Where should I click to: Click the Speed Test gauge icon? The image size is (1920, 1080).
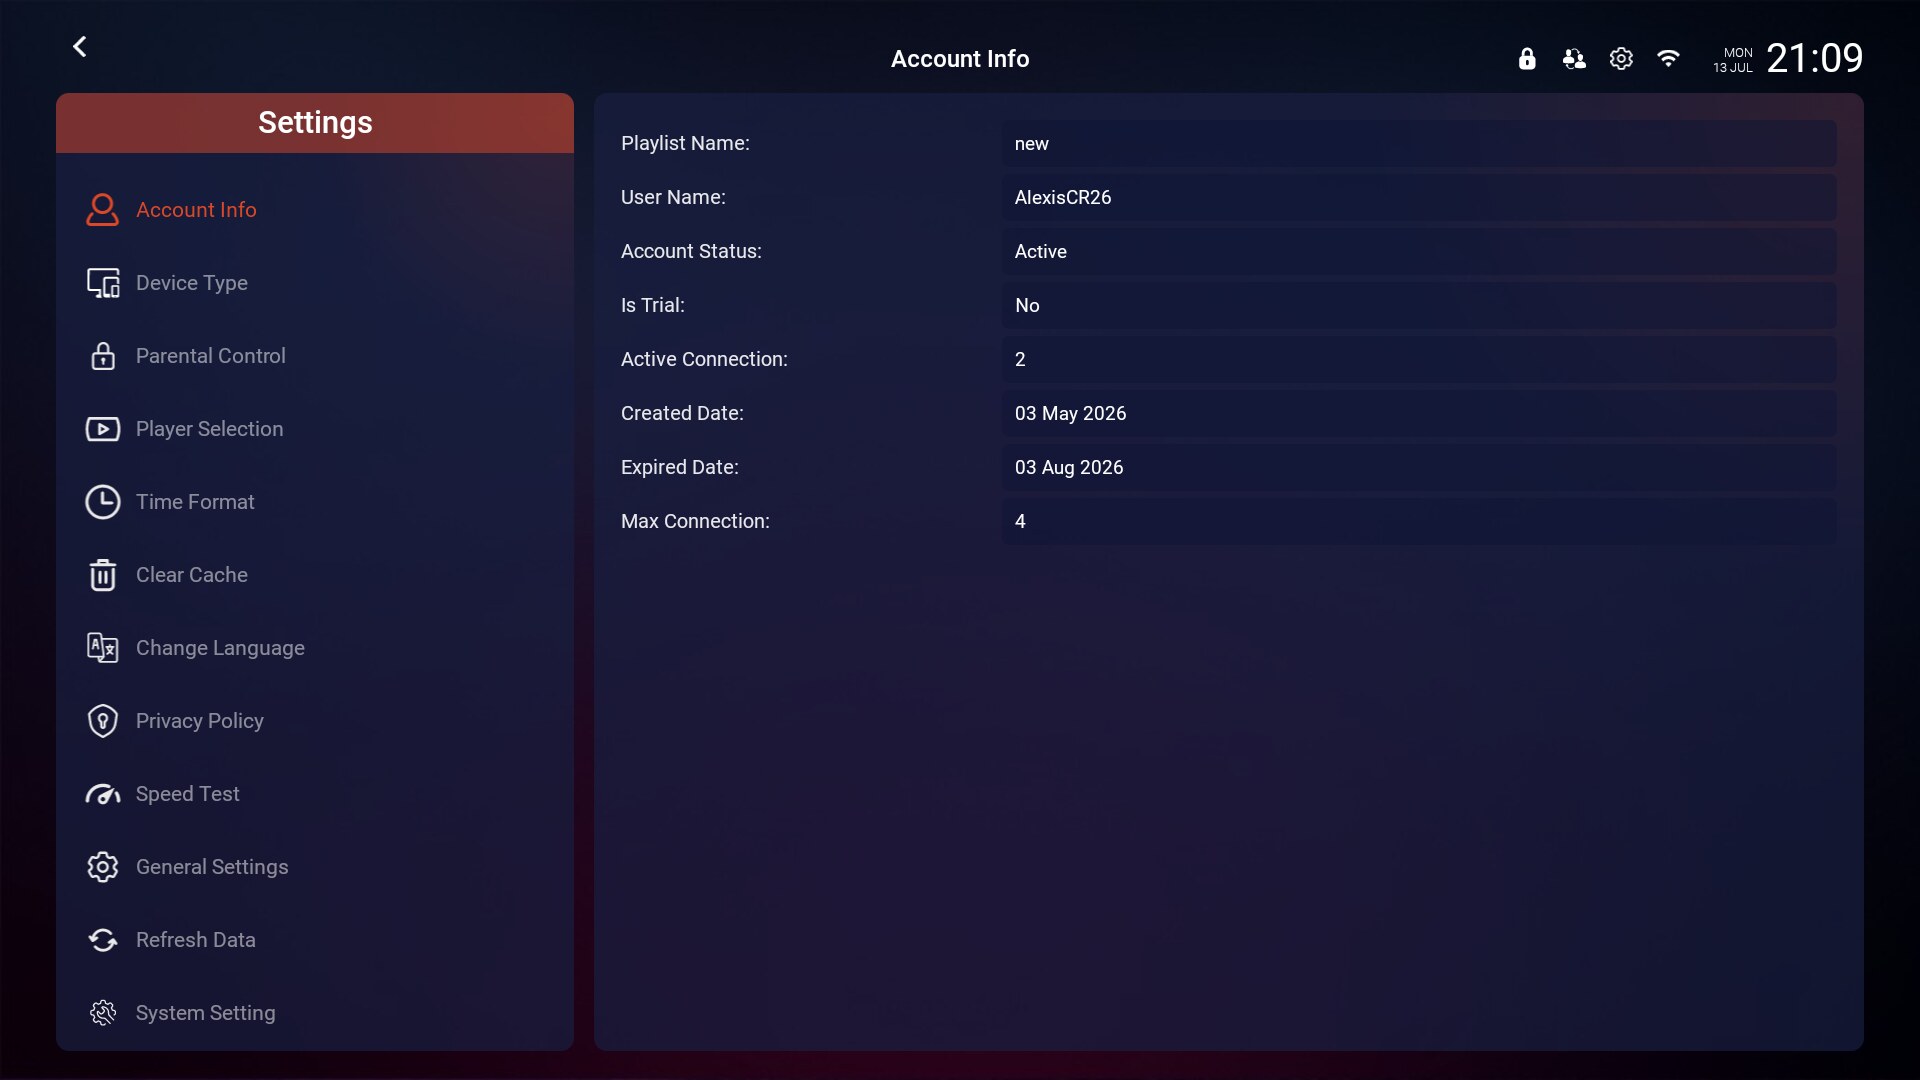point(102,794)
